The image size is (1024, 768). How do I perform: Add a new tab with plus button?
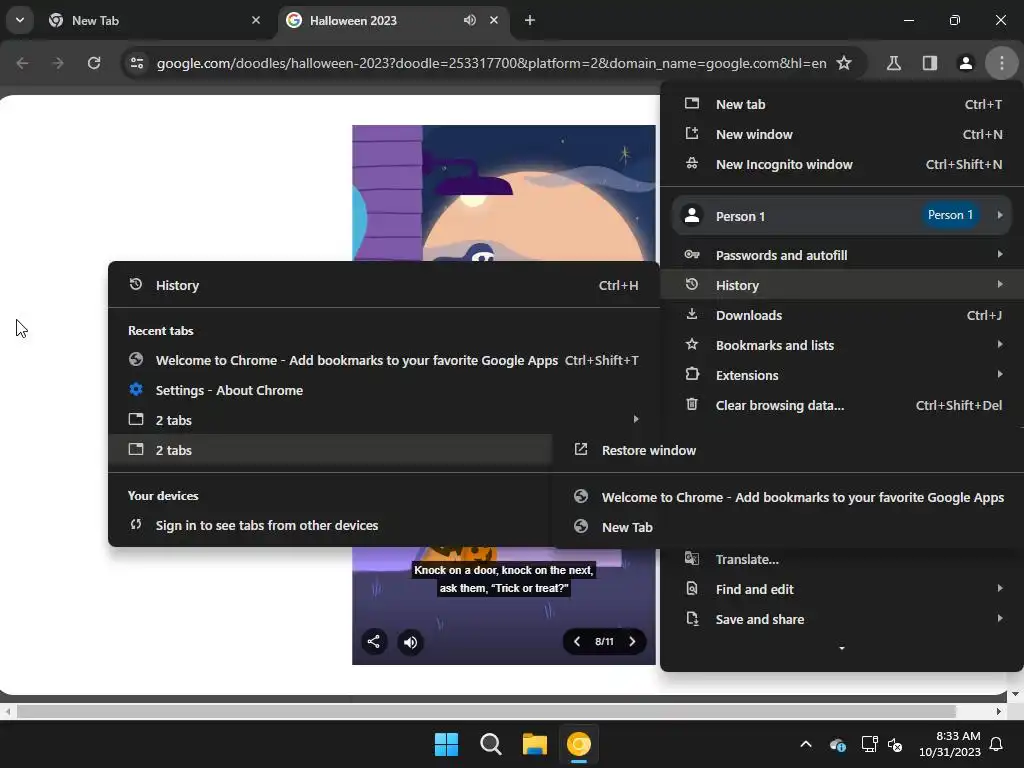click(x=530, y=20)
